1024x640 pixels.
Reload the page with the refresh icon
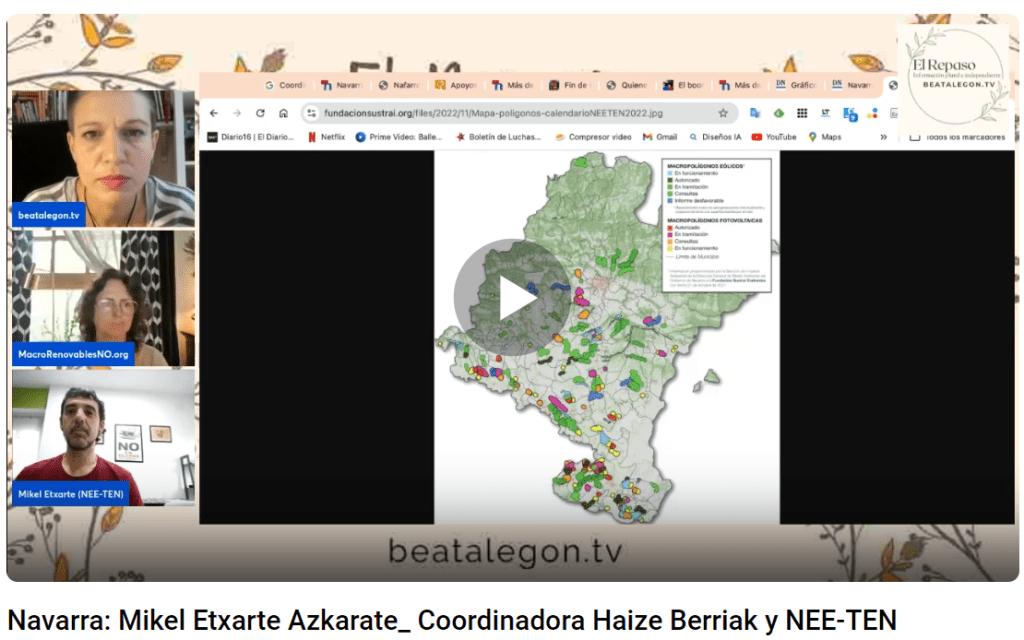click(x=260, y=113)
